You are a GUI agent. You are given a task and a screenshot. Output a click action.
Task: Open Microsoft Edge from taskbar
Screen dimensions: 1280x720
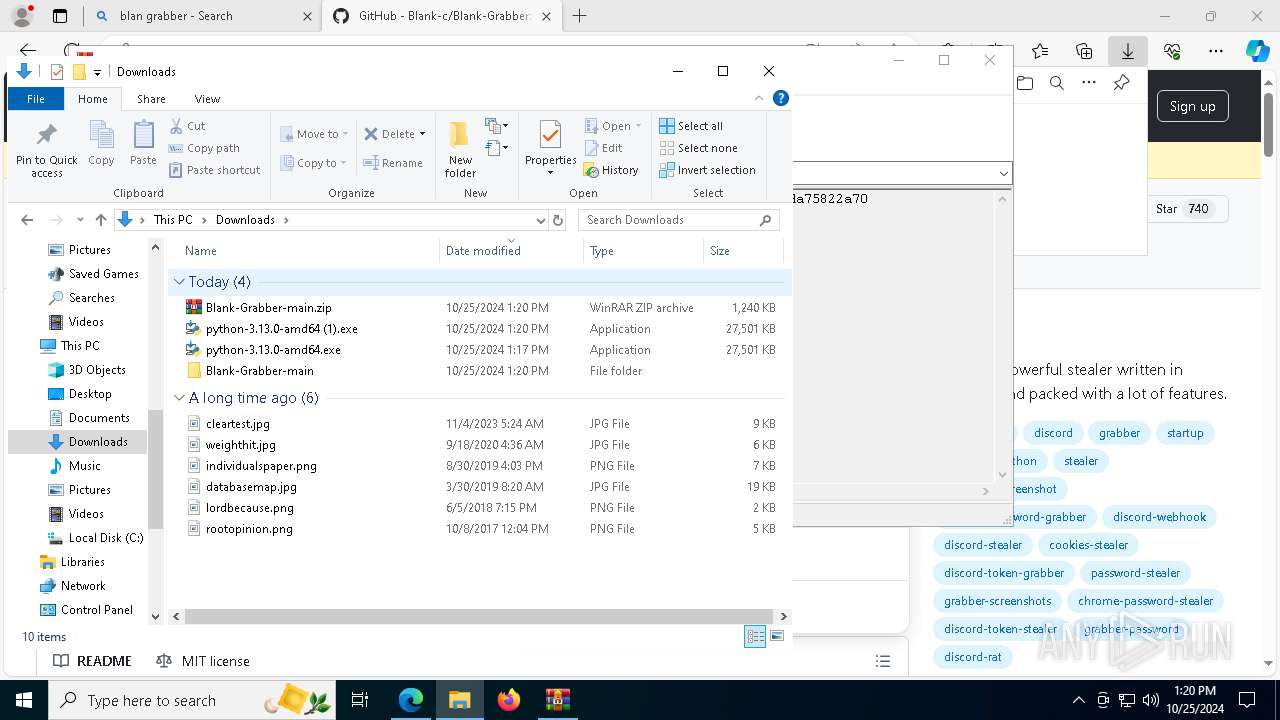pyautogui.click(x=411, y=700)
